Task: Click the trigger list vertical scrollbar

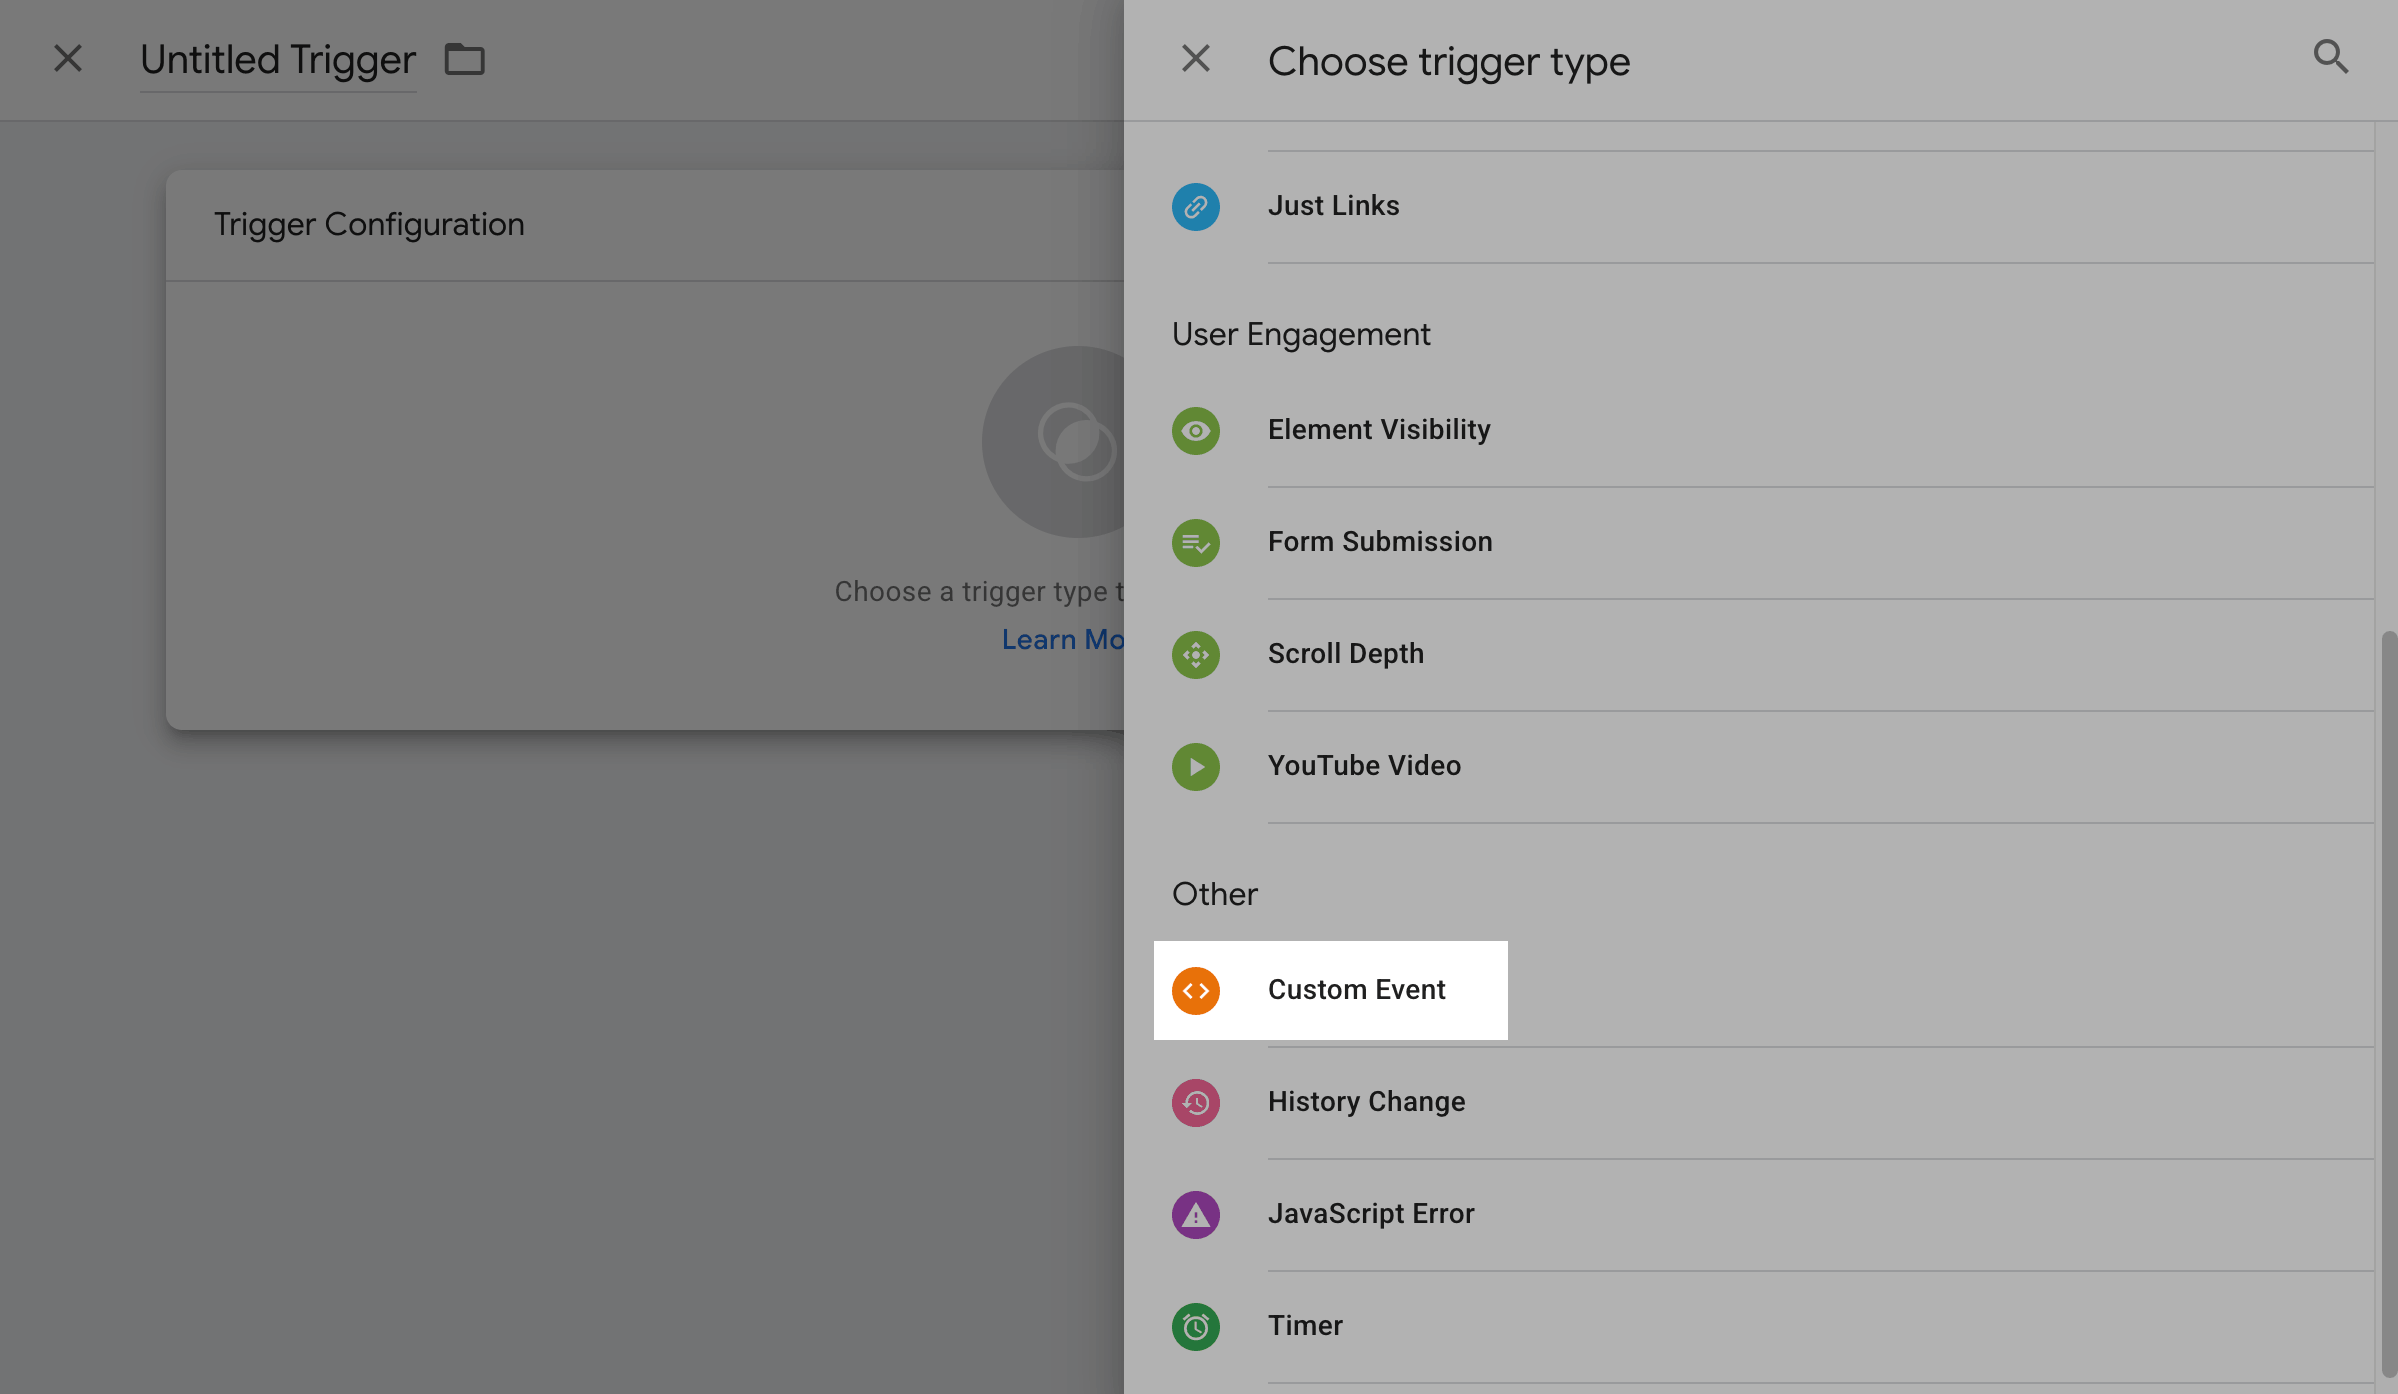Action: click(2388, 1000)
